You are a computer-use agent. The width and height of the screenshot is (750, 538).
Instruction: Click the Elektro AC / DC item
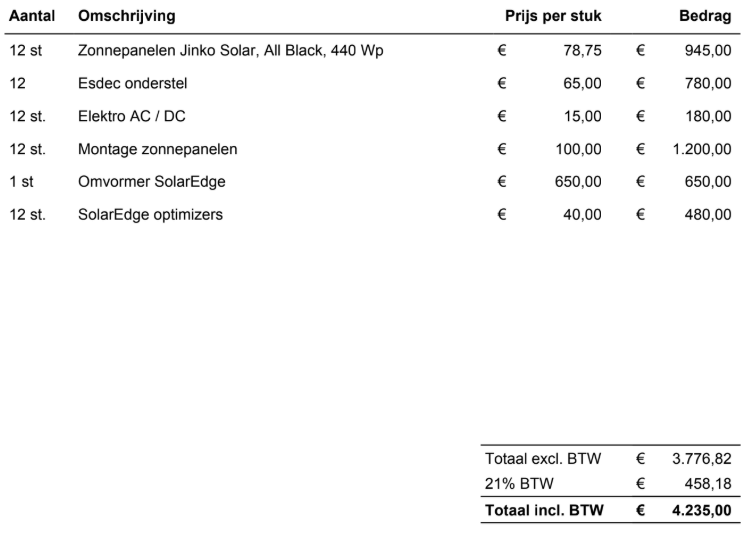point(131,117)
